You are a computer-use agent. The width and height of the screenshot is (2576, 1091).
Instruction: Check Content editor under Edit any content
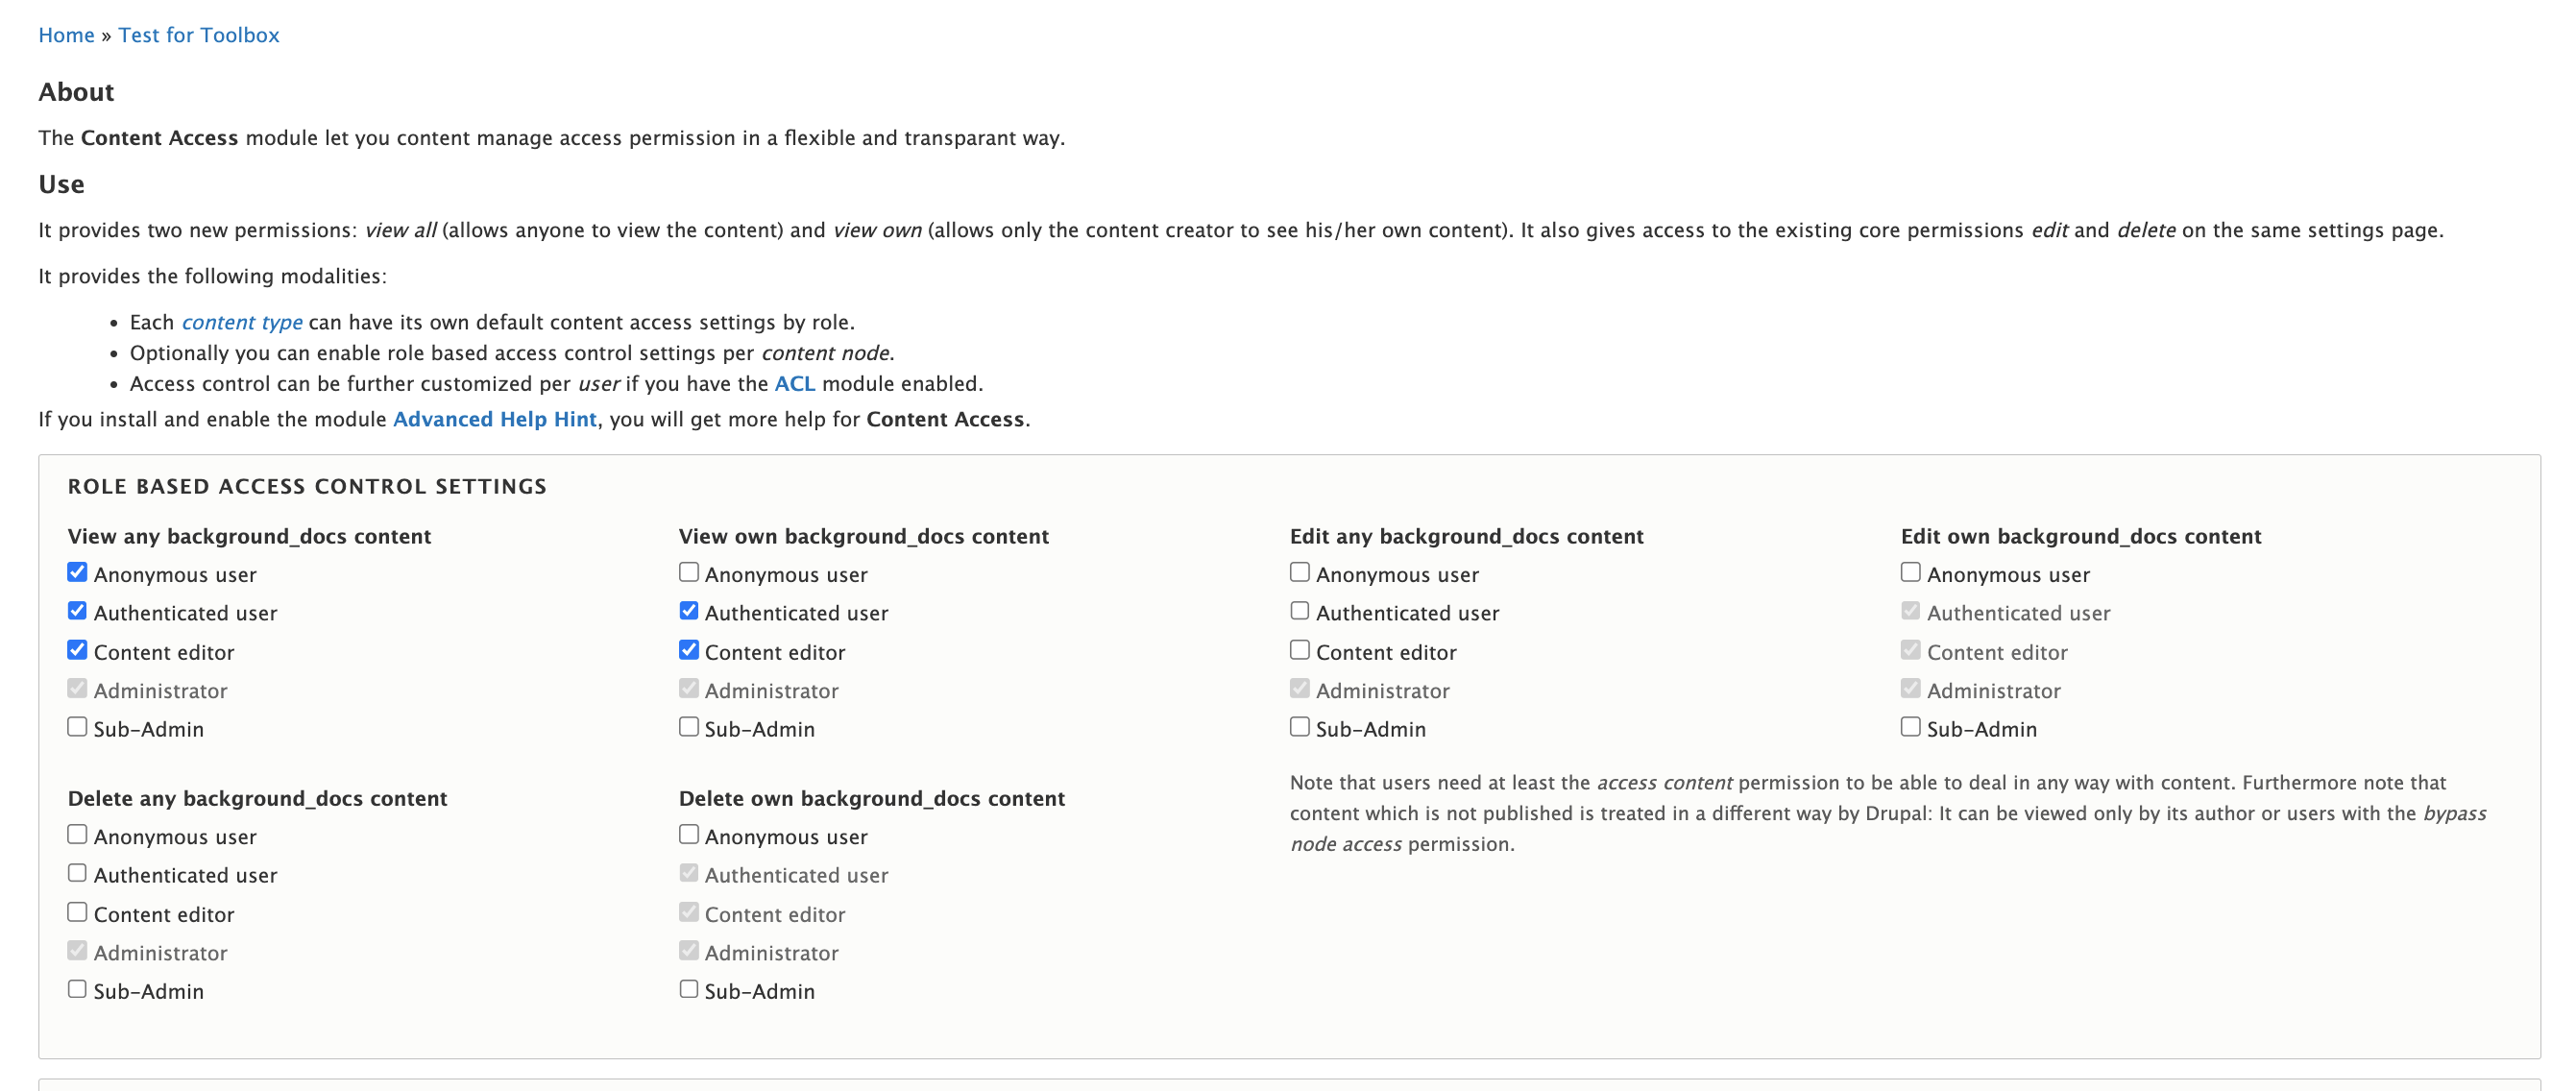1299,650
